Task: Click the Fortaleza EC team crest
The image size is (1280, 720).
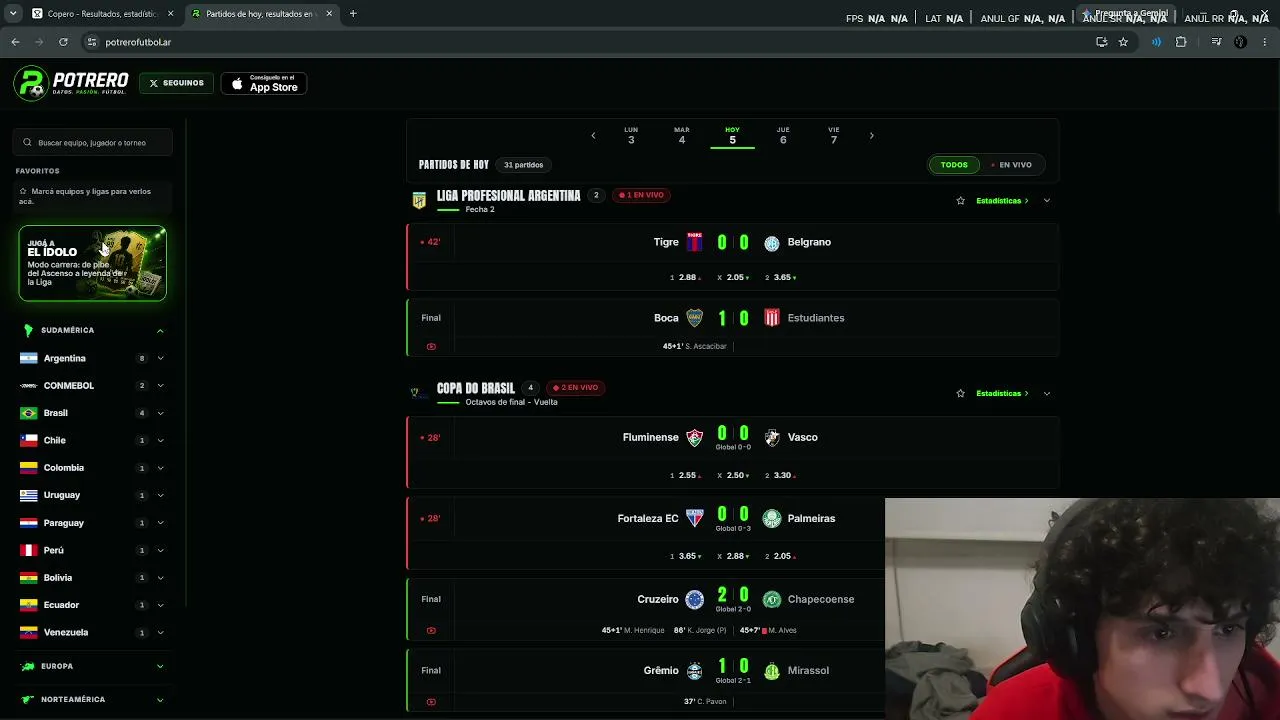Action: 694,518
